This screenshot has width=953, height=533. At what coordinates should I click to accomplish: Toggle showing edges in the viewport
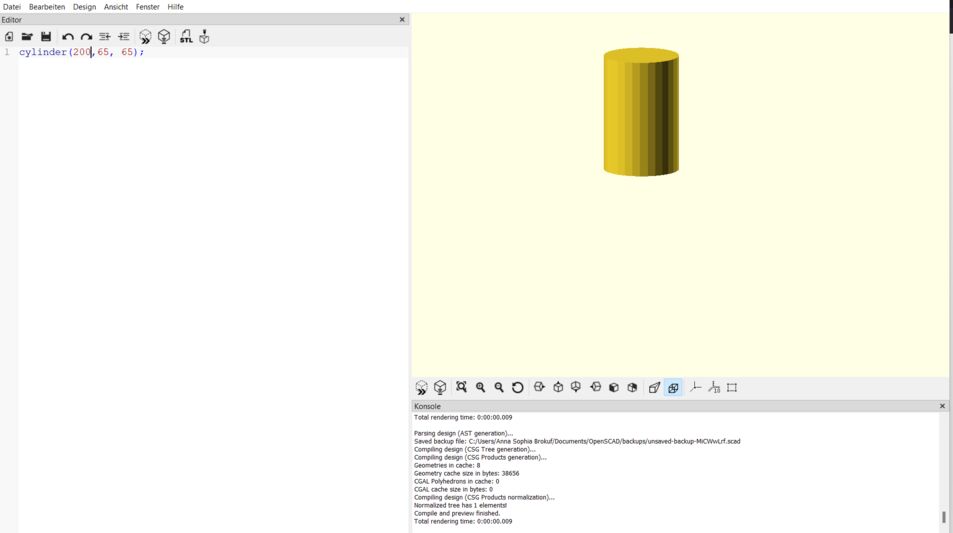[732, 387]
